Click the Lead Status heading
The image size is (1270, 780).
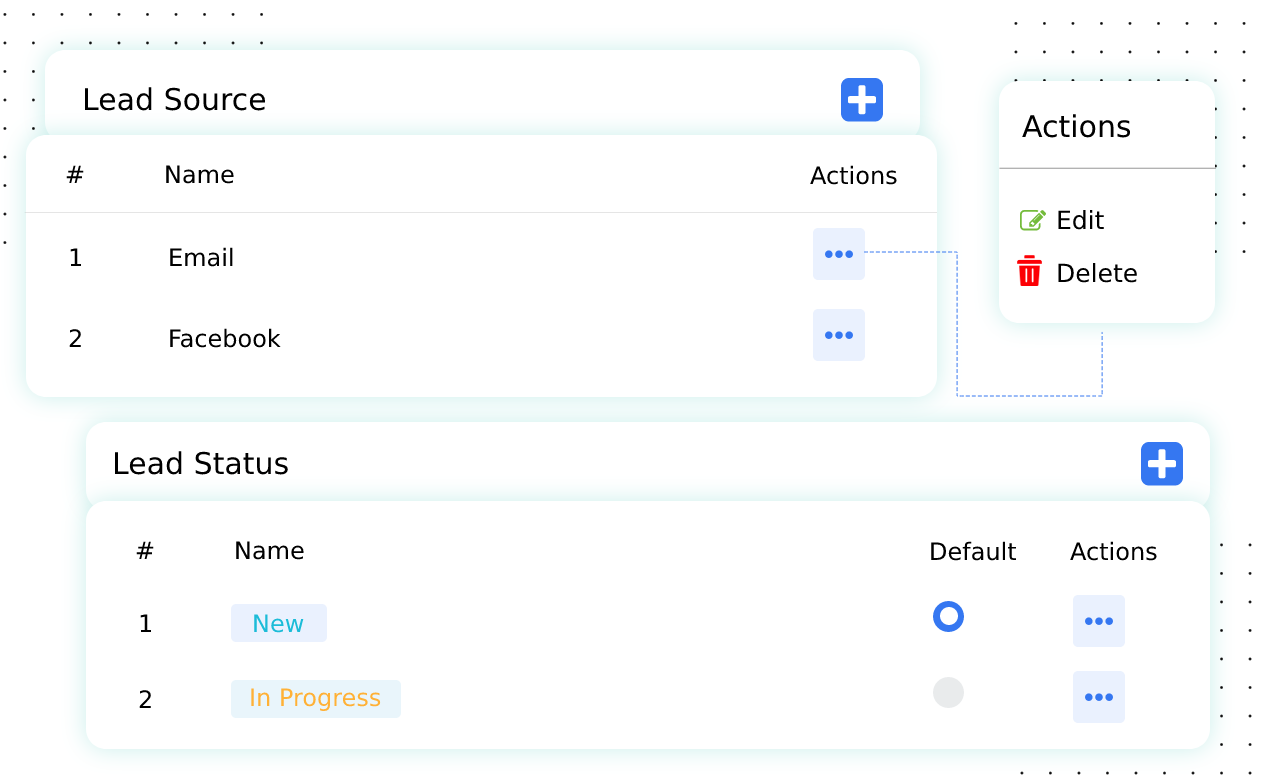(x=200, y=464)
